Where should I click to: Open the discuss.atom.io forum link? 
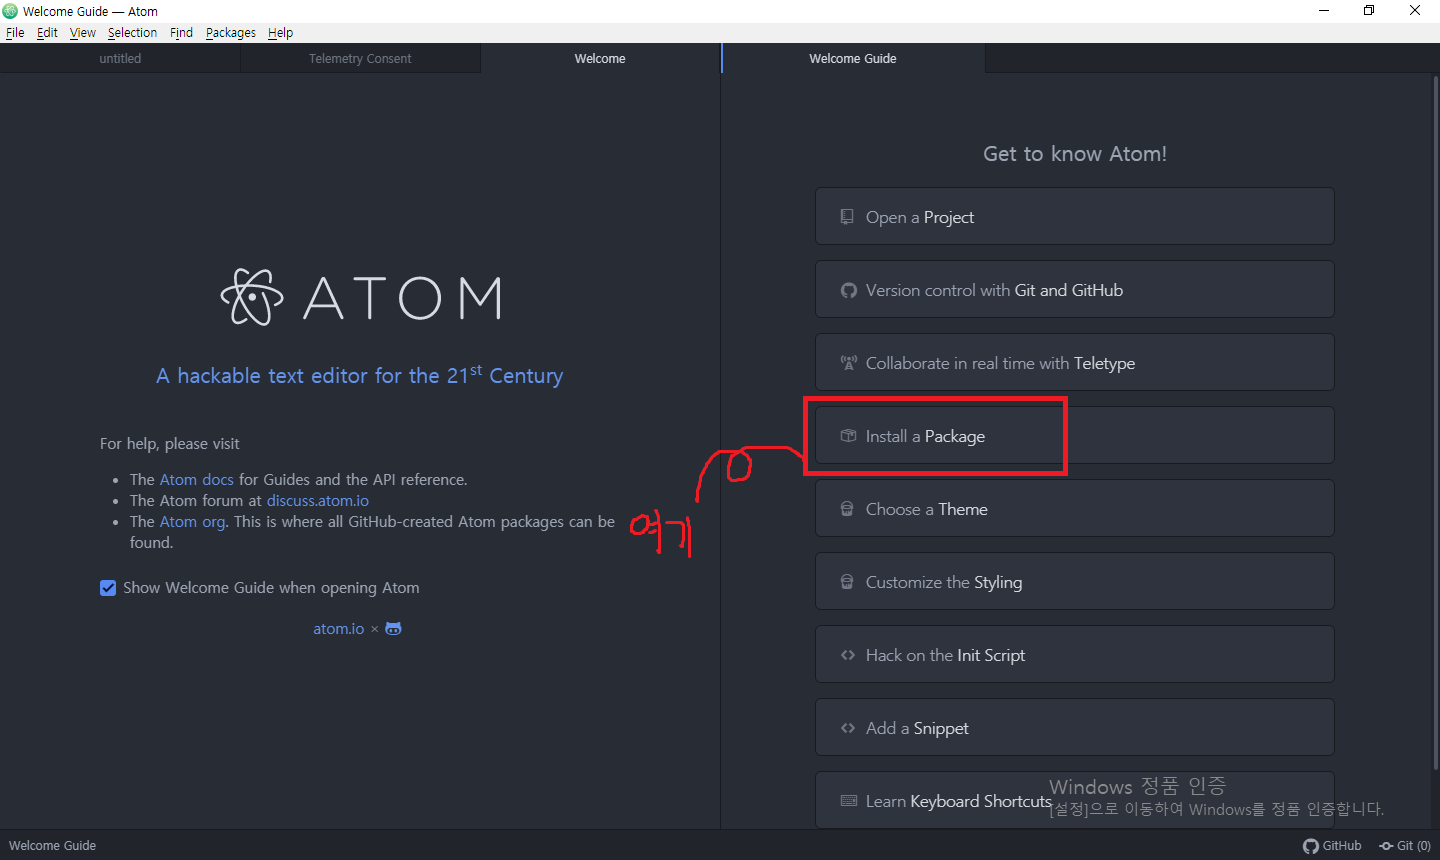point(317,500)
